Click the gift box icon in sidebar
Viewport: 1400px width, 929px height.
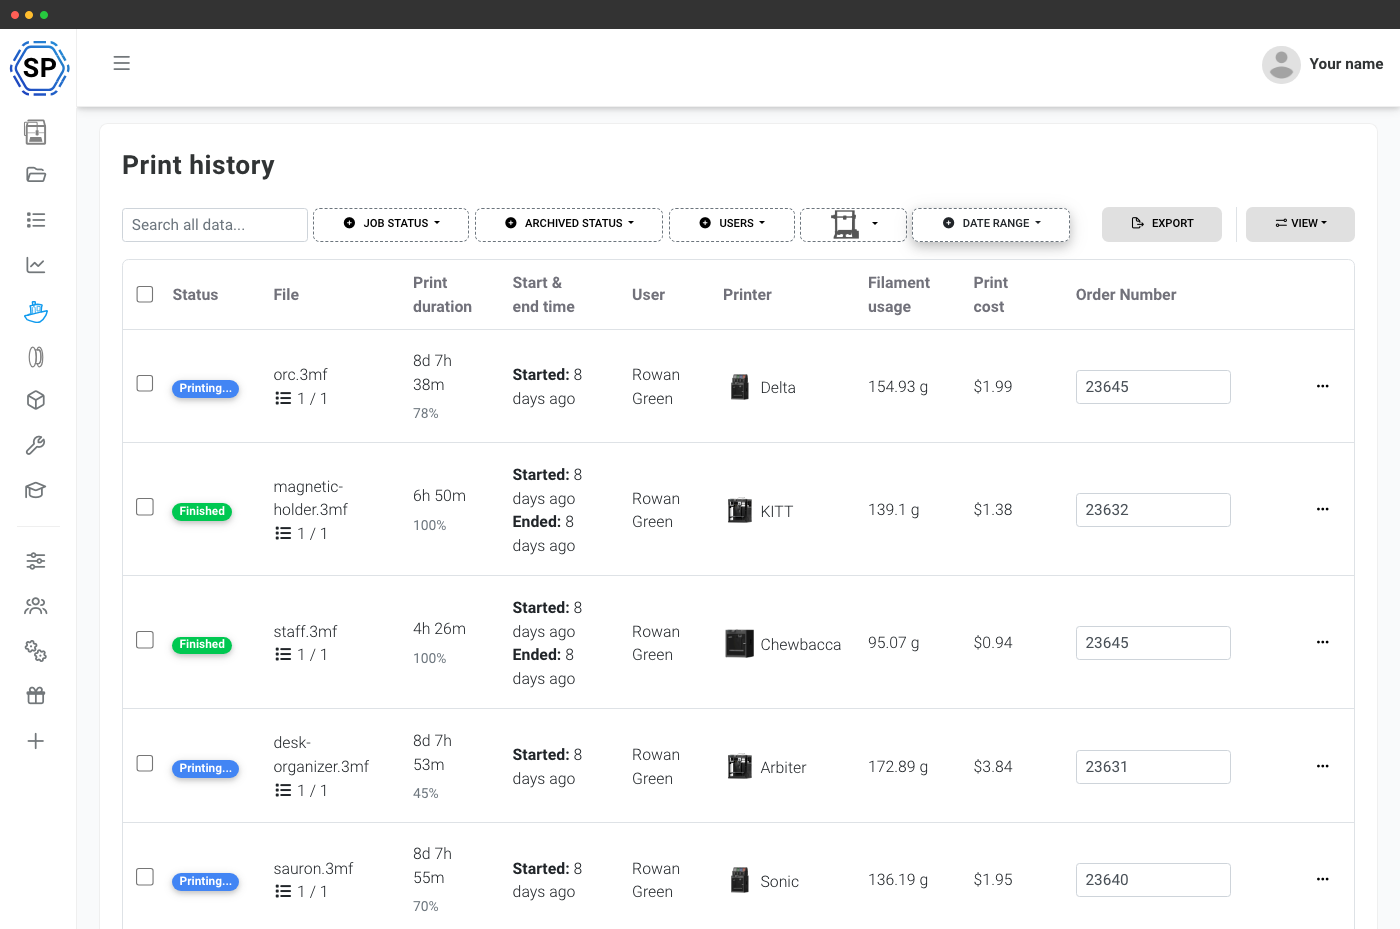(x=36, y=696)
